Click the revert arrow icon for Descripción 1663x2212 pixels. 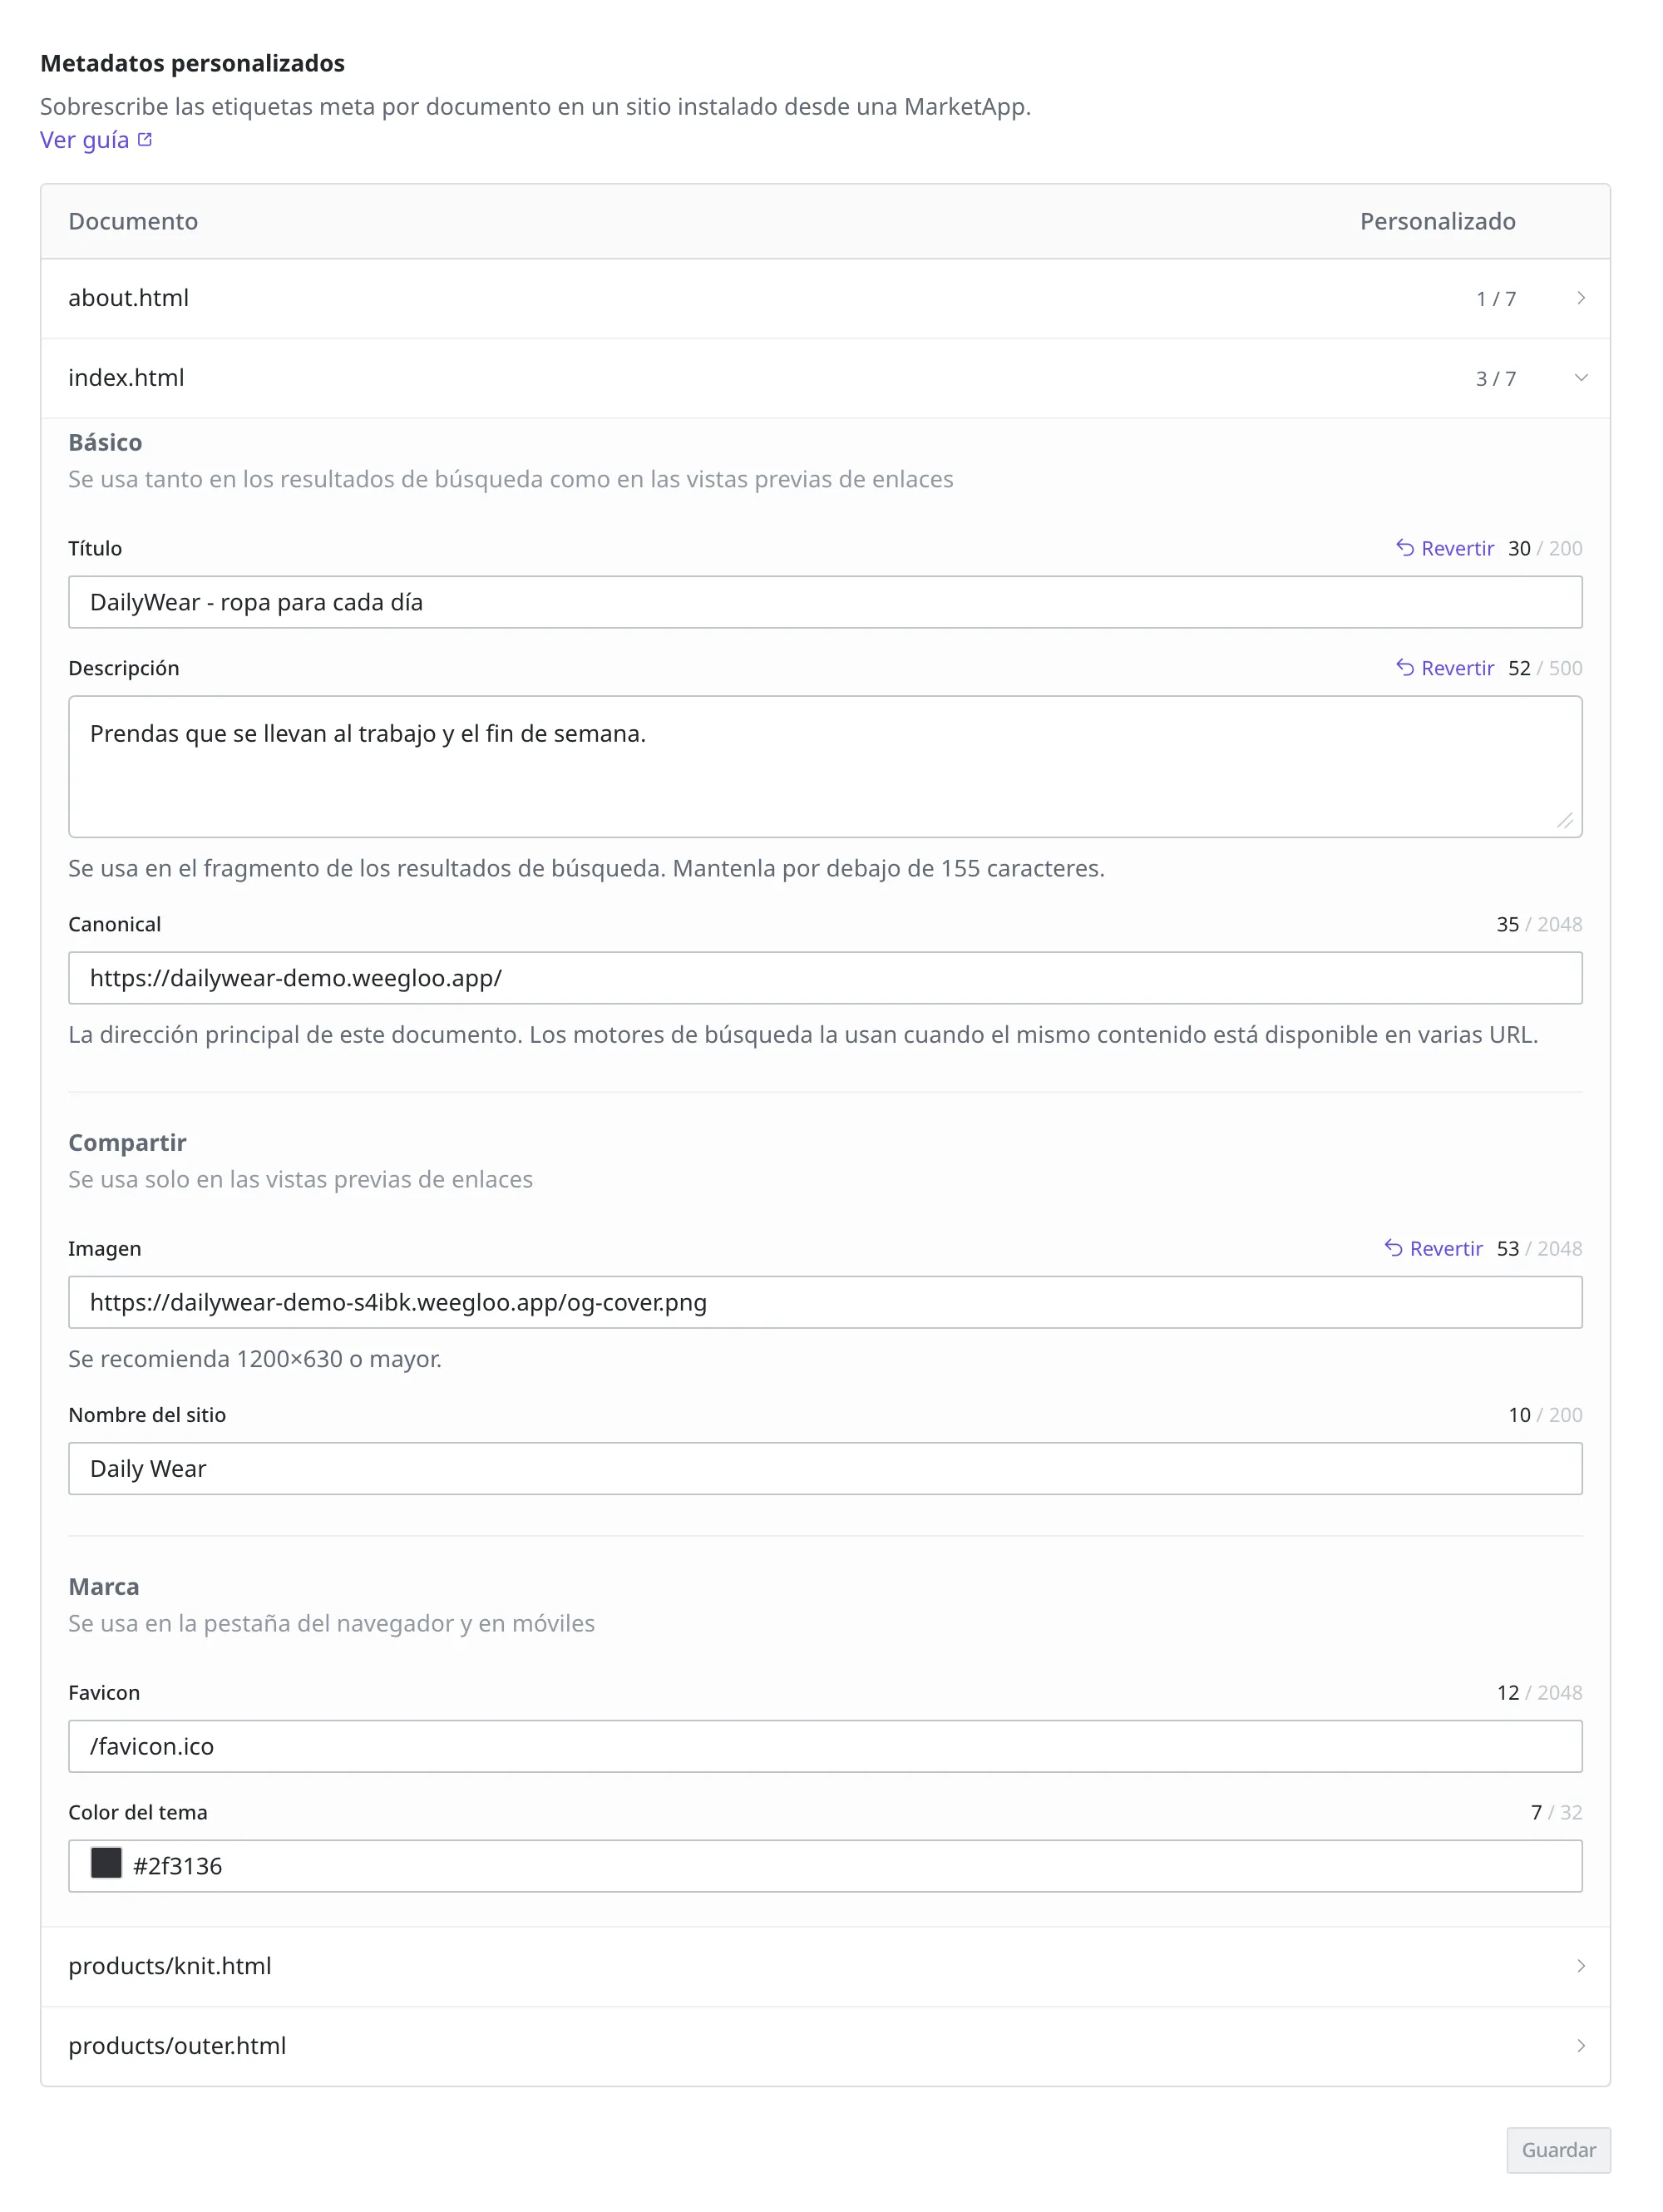[x=1405, y=668]
